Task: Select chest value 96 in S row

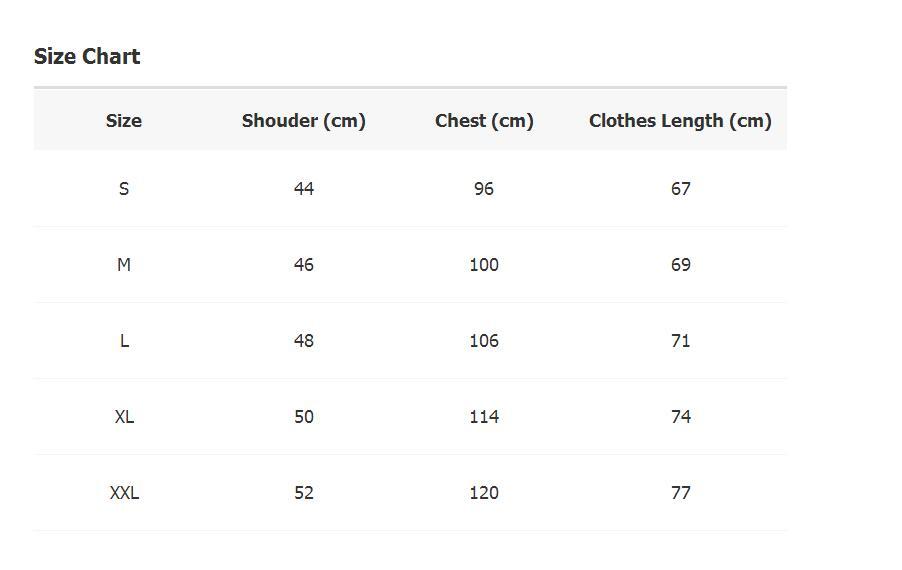Action: (484, 189)
